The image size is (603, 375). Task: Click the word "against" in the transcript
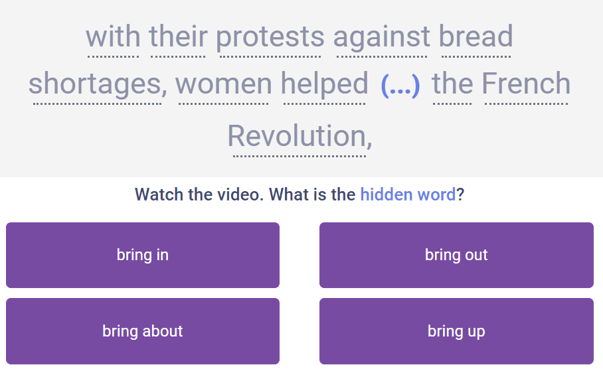click(381, 37)
